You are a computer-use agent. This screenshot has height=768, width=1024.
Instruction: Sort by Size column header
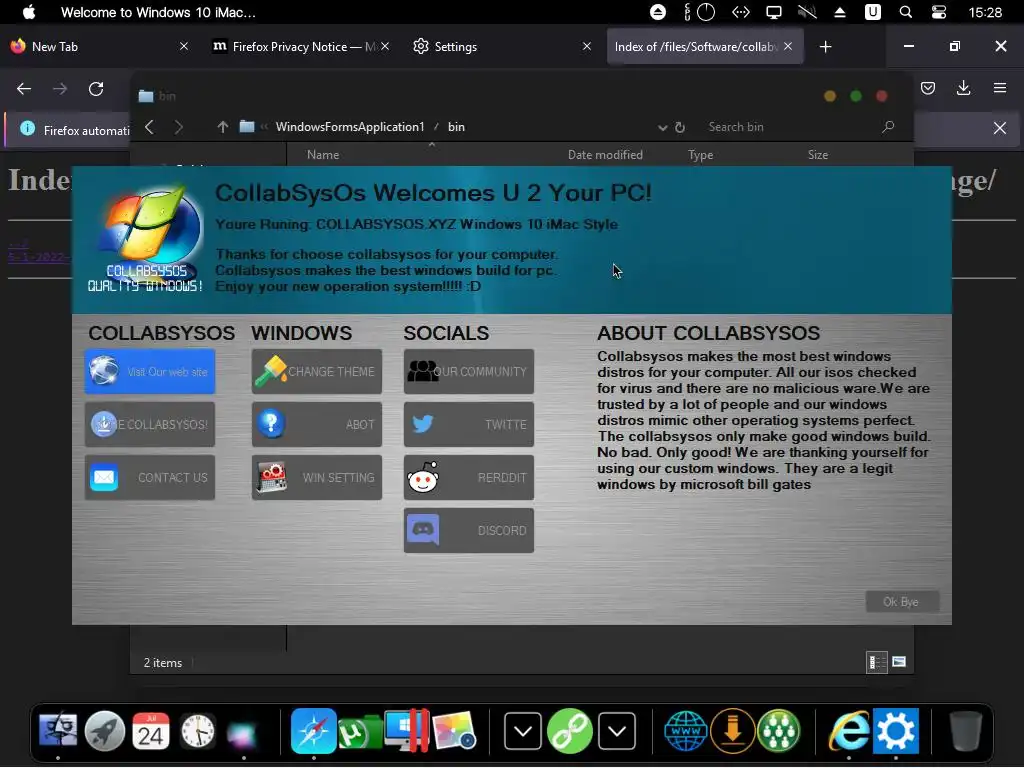click(818, 155)
